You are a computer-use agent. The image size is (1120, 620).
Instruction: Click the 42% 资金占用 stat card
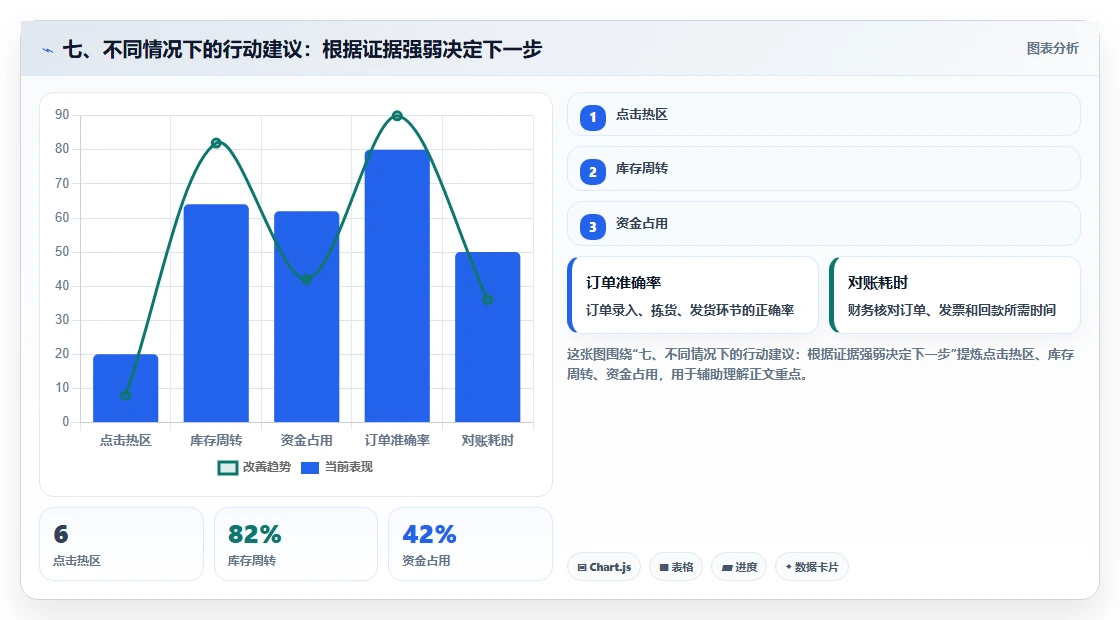(x=470, y=544)
